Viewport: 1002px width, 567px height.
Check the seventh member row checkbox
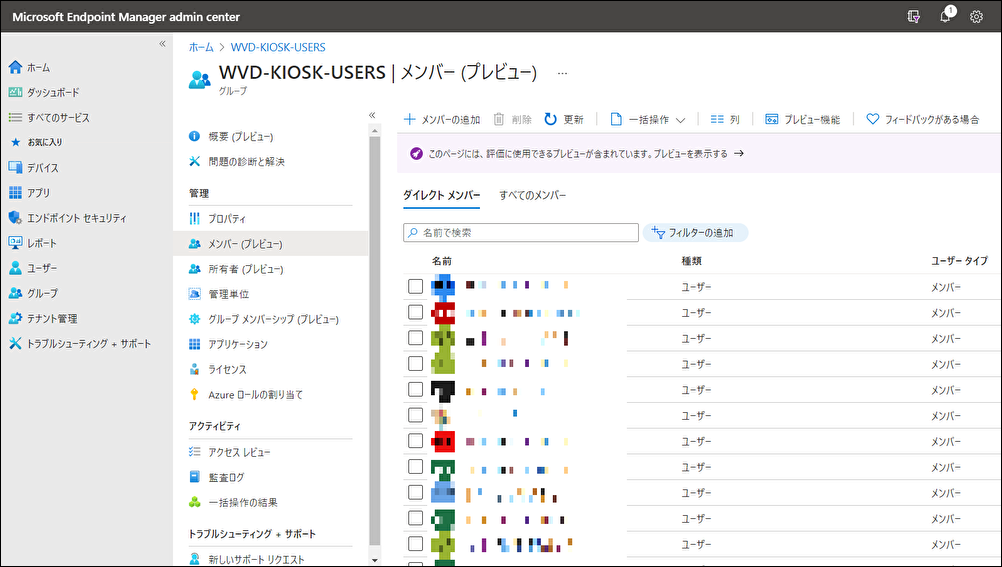[415, 441]
